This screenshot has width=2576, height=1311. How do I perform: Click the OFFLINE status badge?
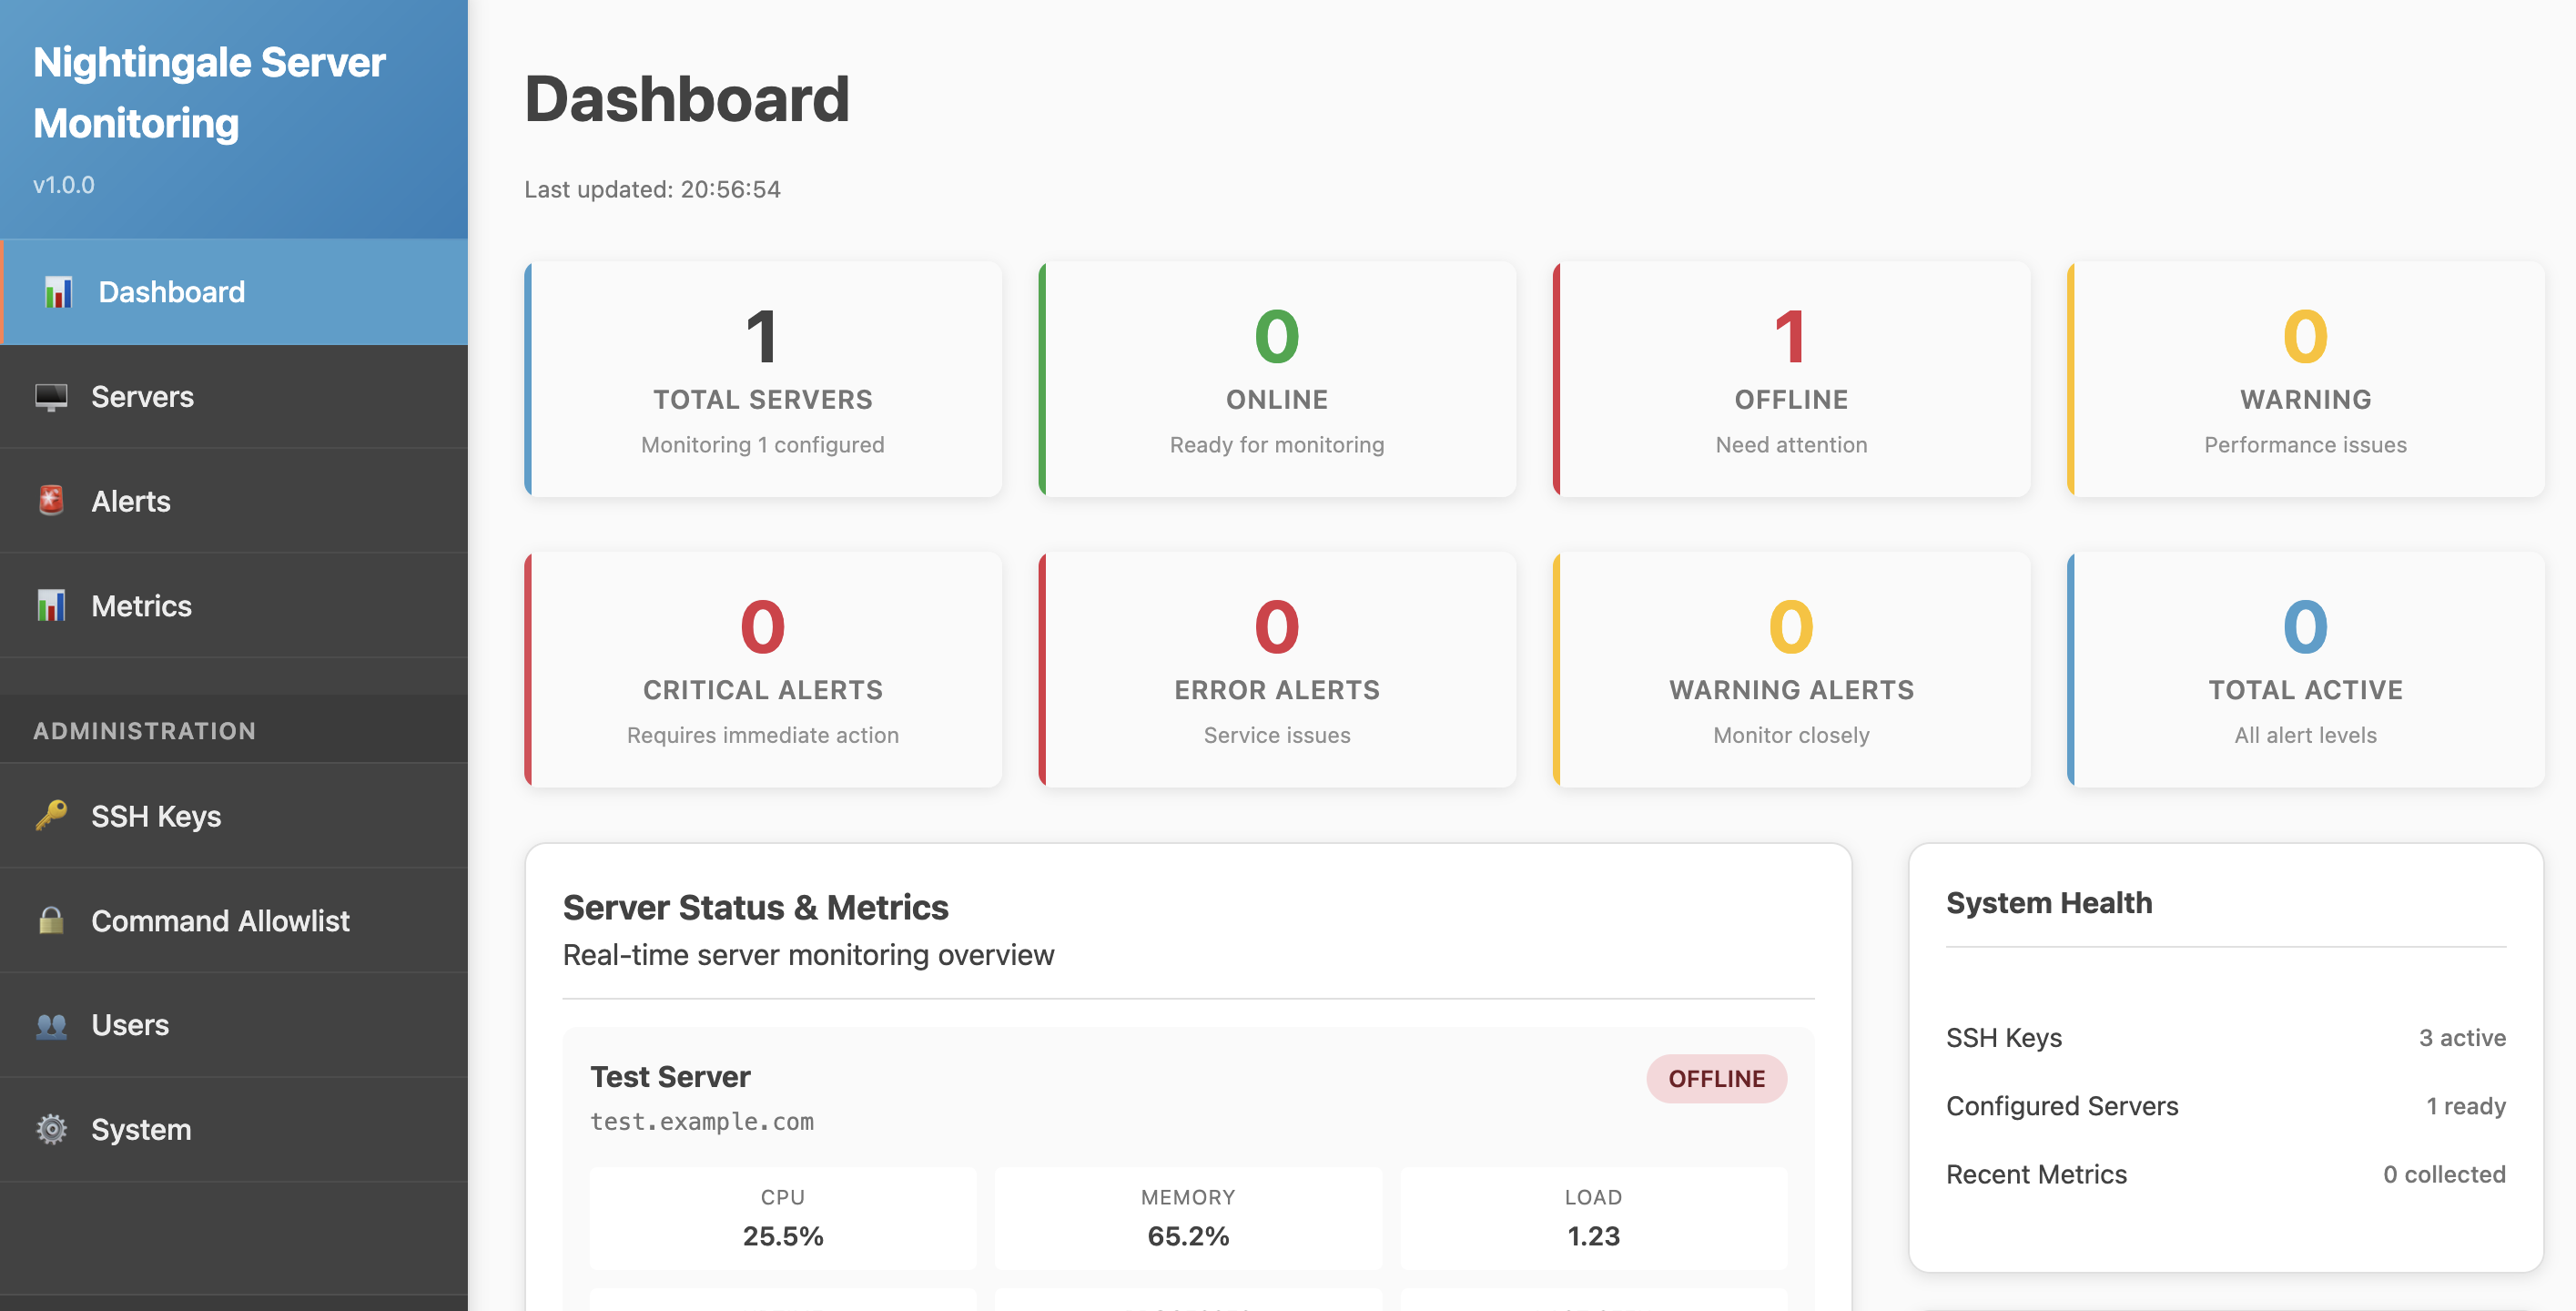pos(1716,1078)
